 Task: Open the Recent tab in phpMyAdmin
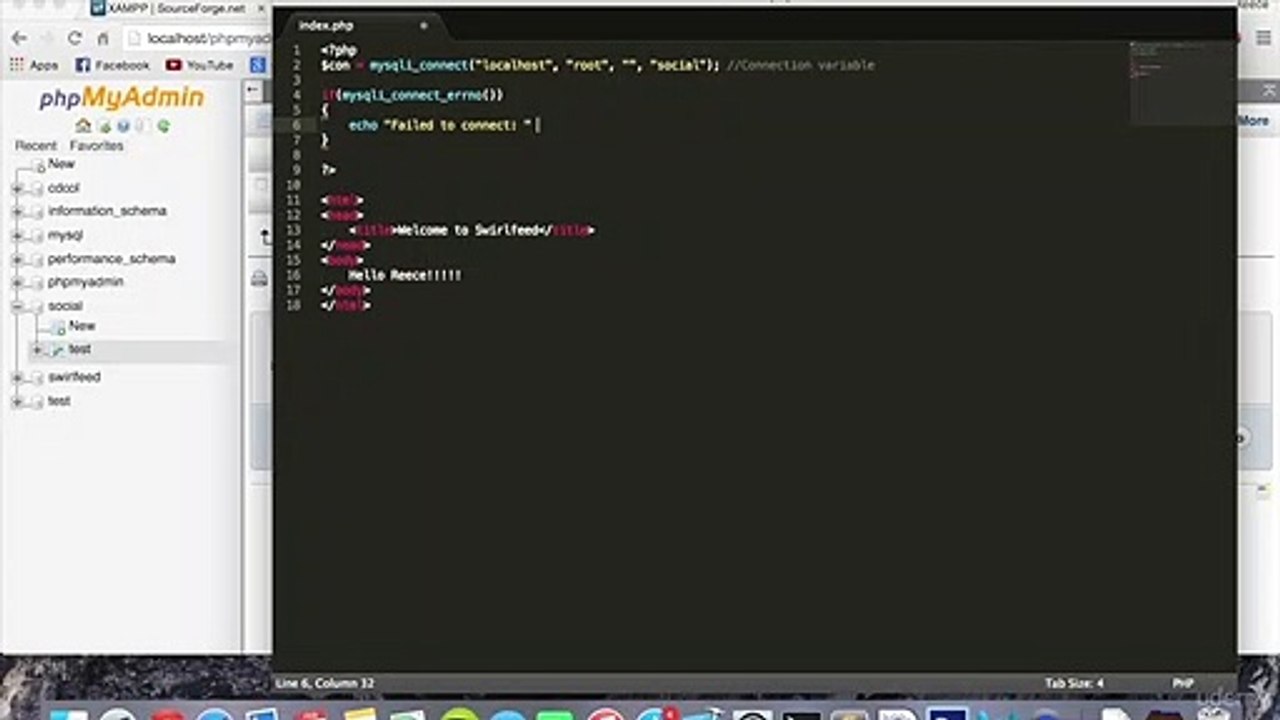(x=36, y=146)
